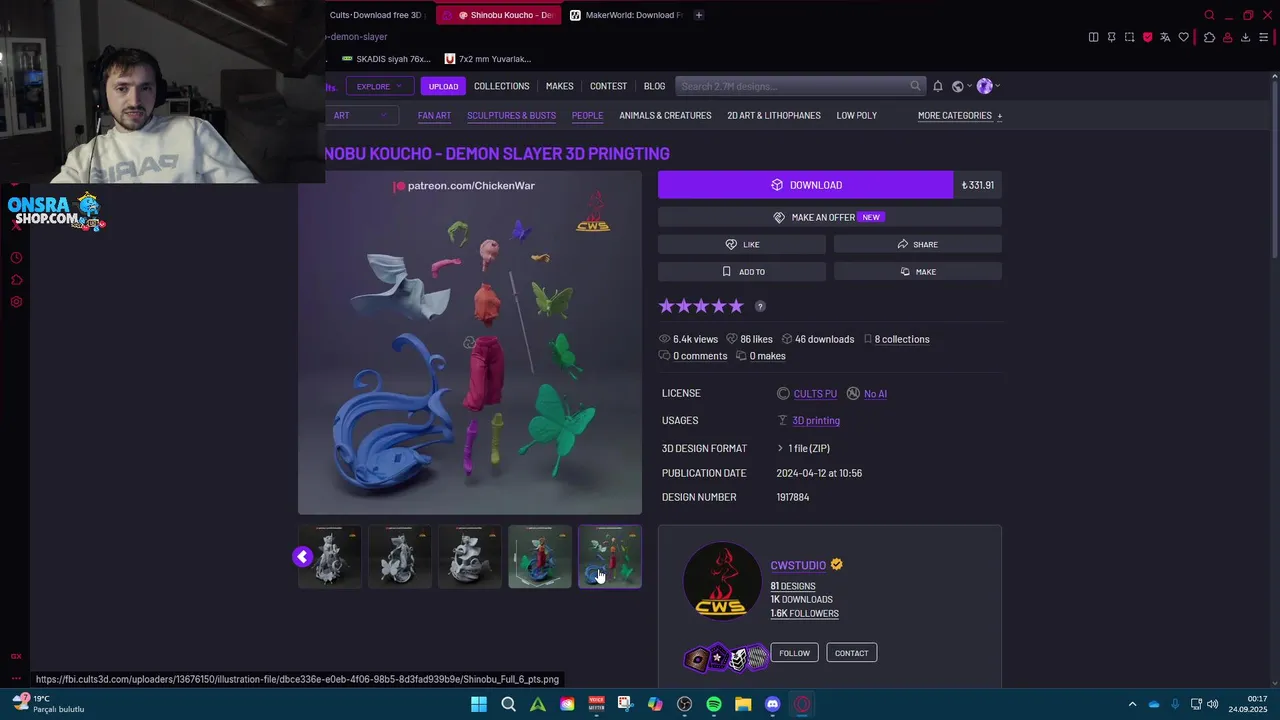
Task: Focus the 'Search 2.7M designs' field
Action: pyautogui.click(x=800, y=86)
